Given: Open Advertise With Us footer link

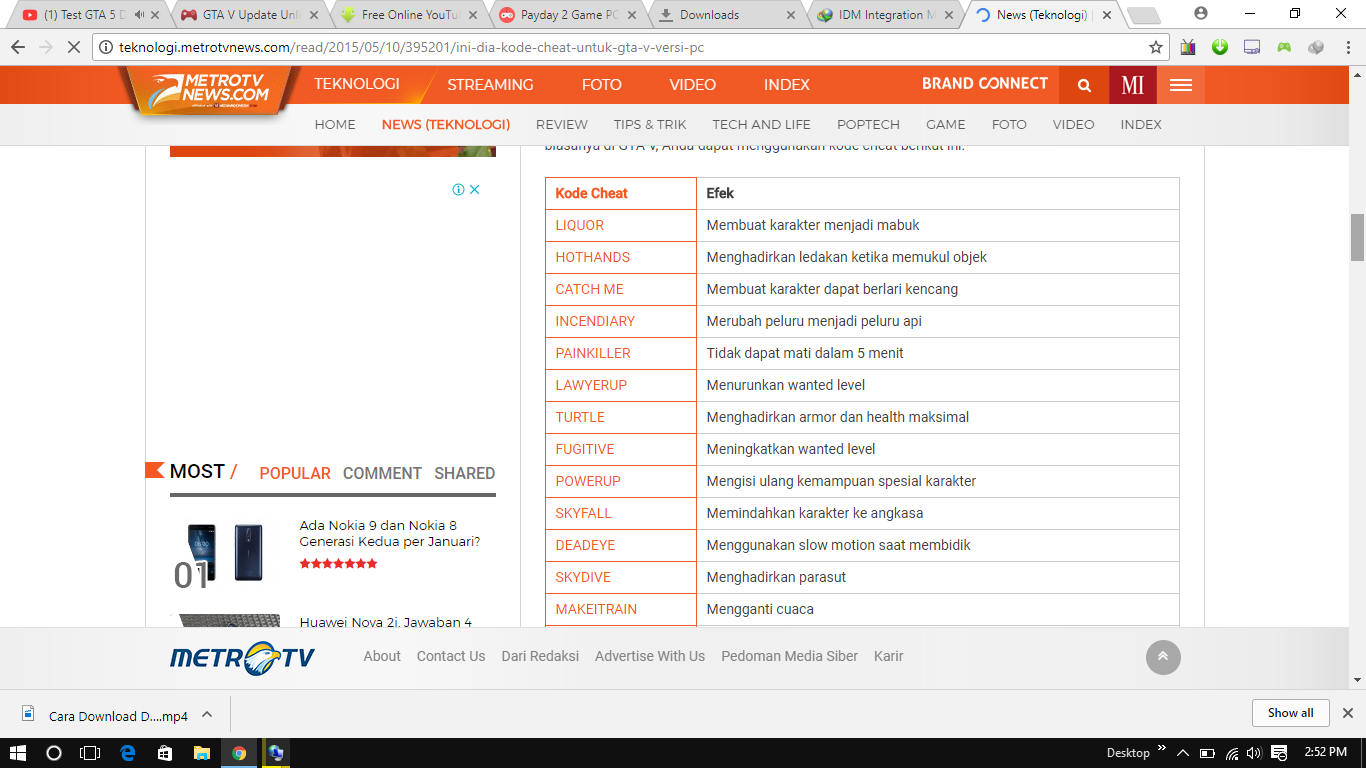Looking at the screenshot, I should pyautogui.click(x=650, y=656).
